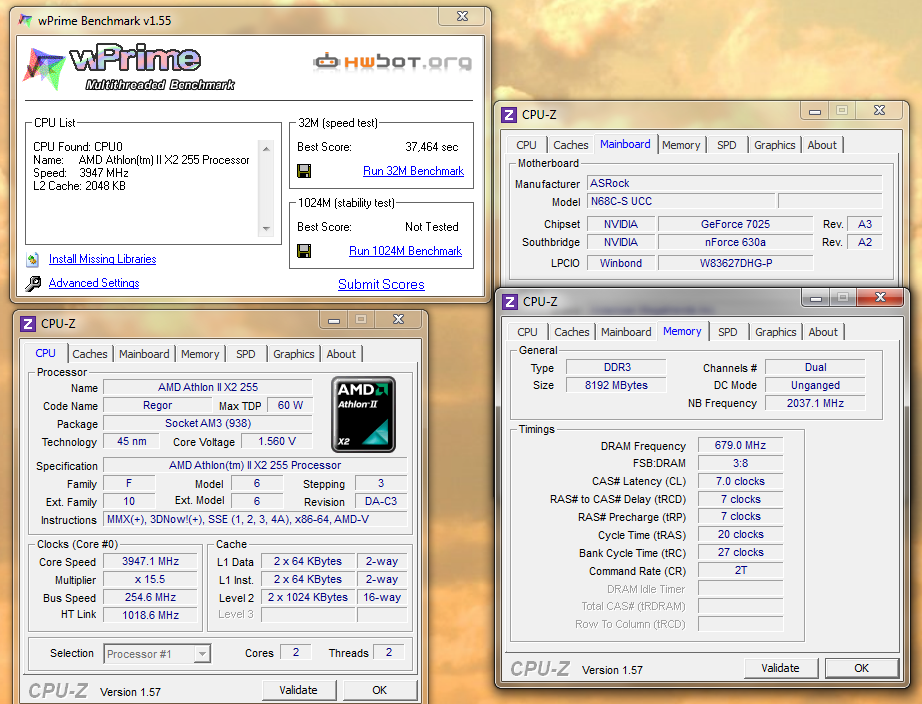Click the 2T command rate value

coord(740,570)
